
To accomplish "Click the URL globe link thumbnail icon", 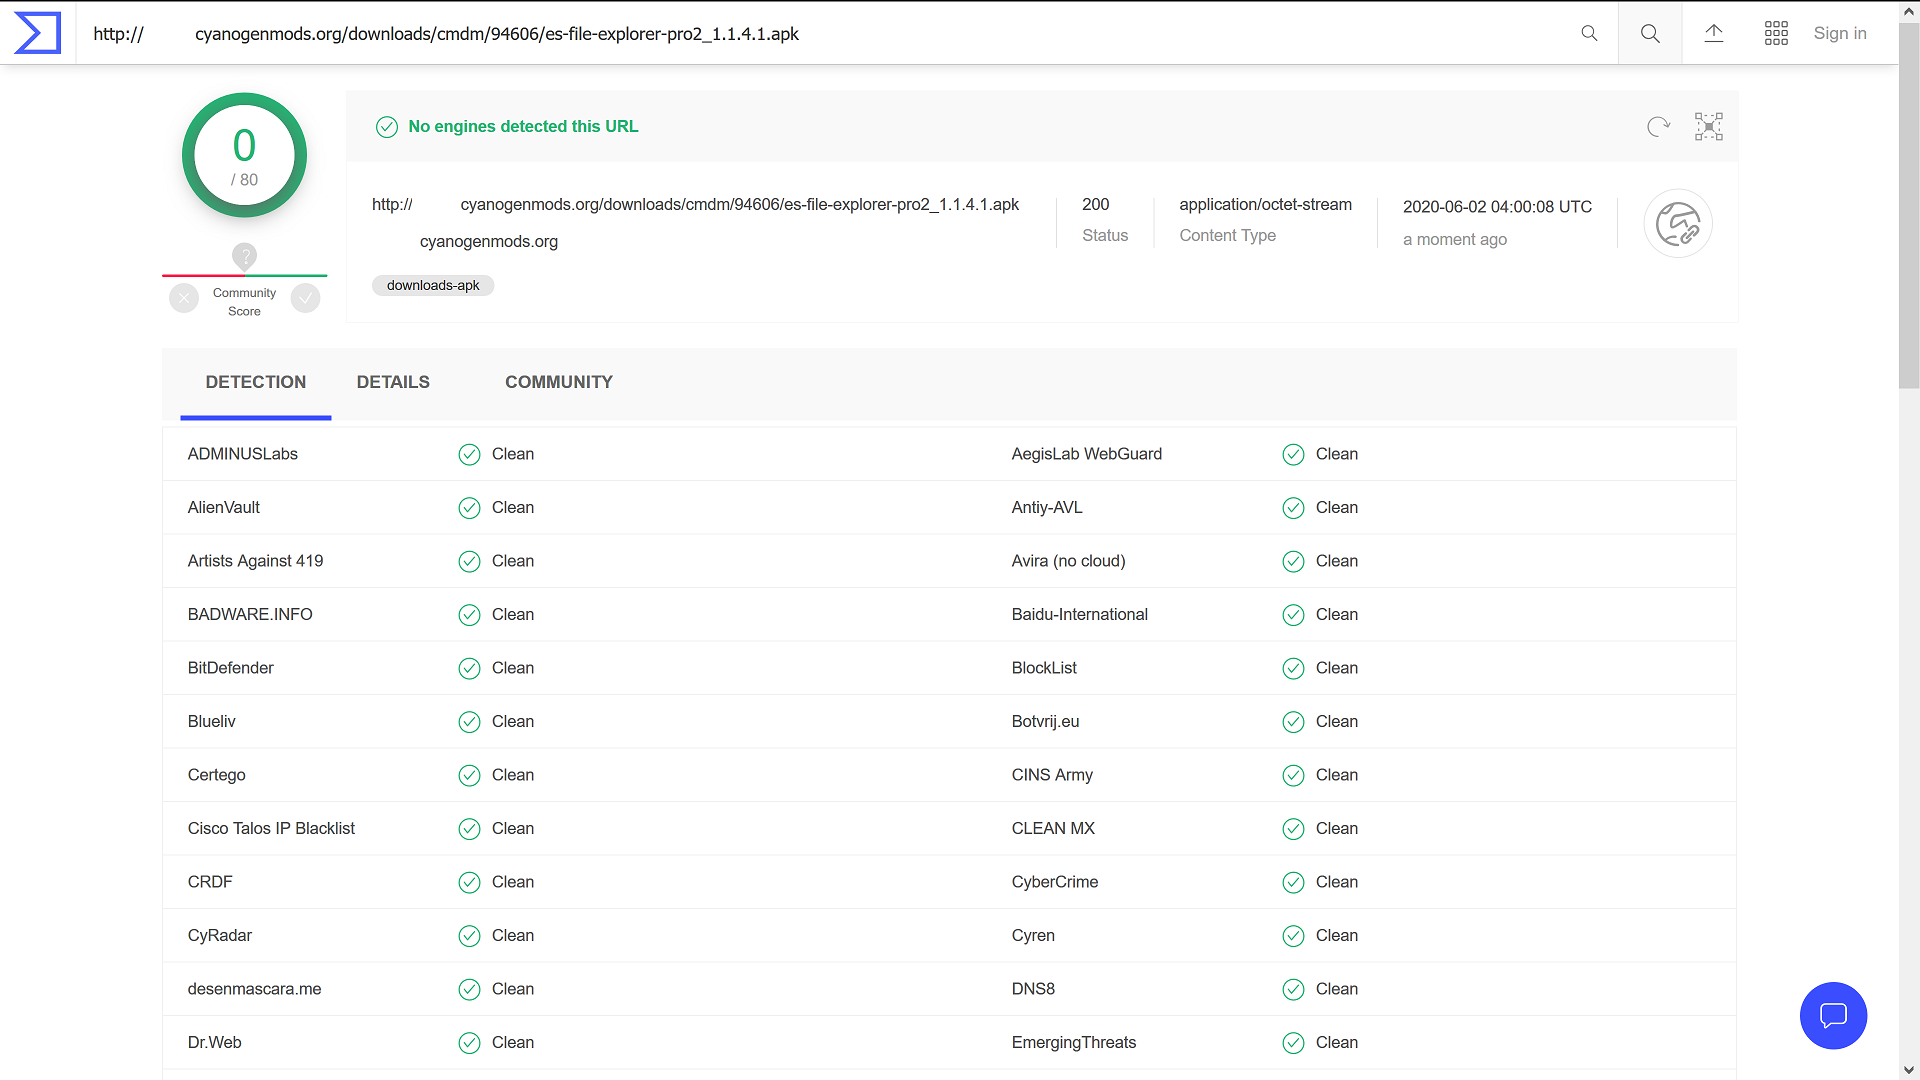I will tap(1678, 223).
